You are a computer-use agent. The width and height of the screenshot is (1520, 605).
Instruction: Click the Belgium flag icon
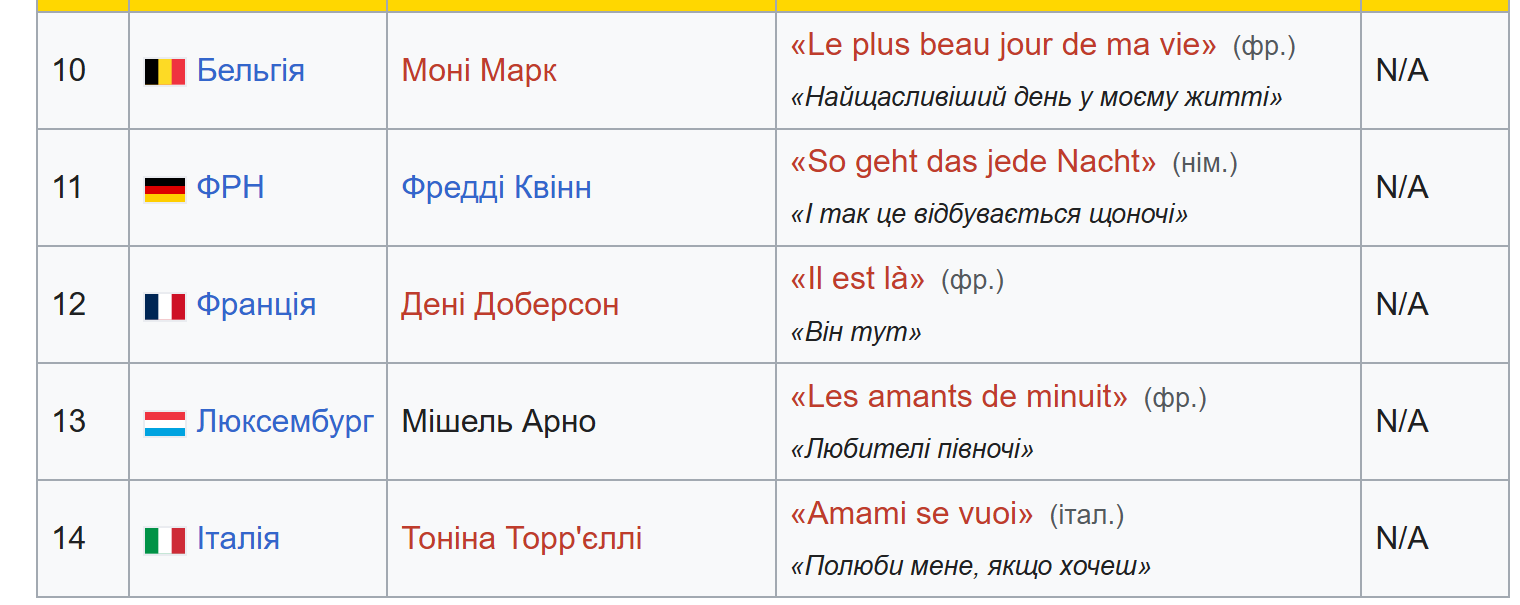pyautogui.click(x=165, y=71)
